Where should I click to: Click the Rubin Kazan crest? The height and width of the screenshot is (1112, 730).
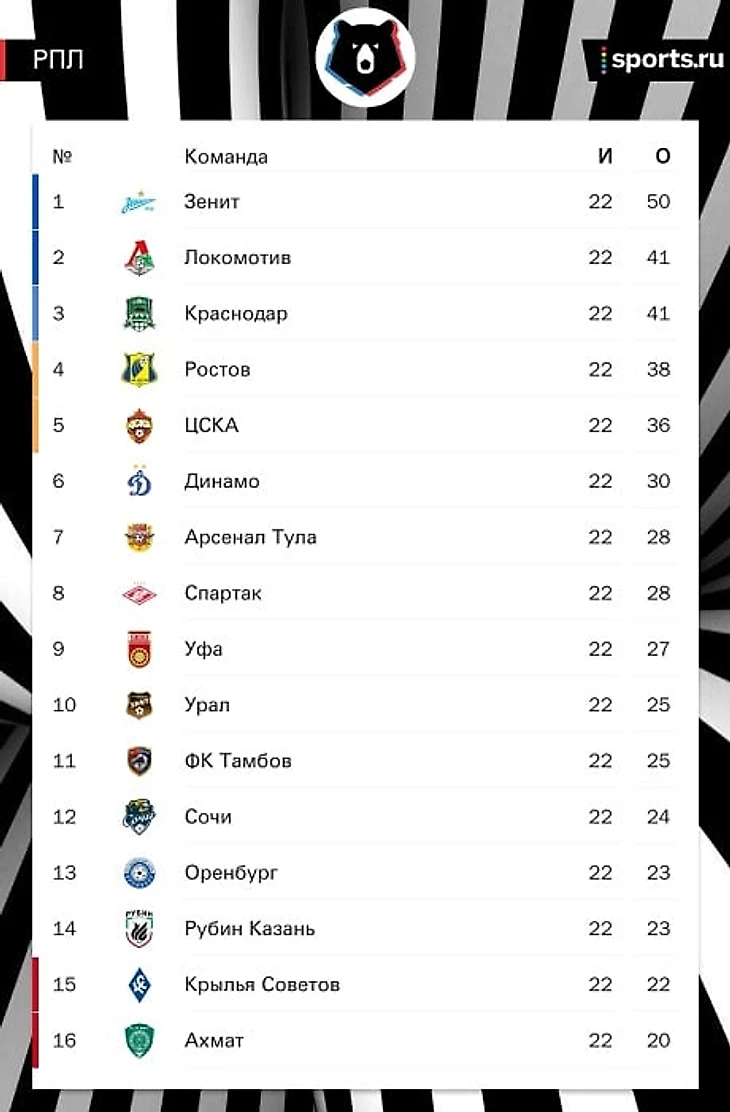(139, 929)
